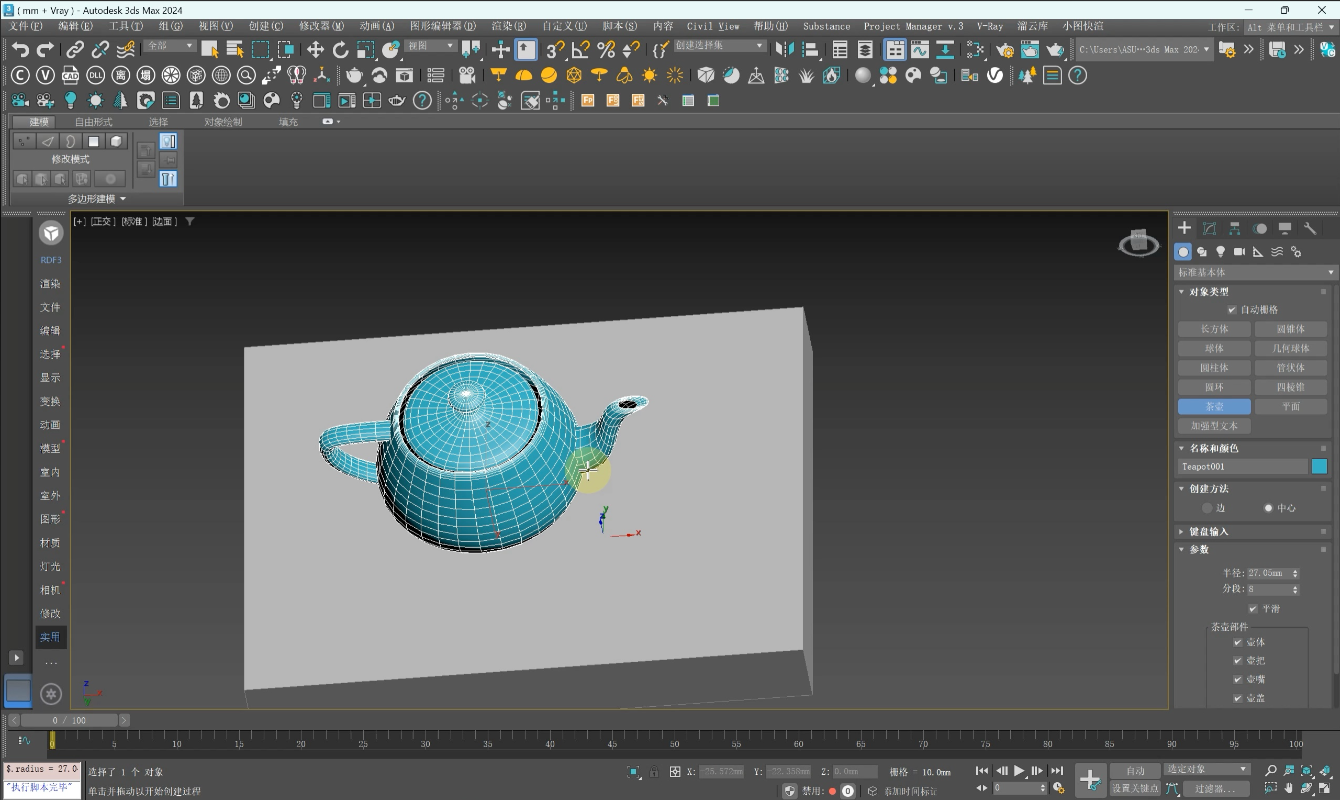Switch to Cameras category in Create panel
Viewport: 1340px width, 800px height.
1240,252
